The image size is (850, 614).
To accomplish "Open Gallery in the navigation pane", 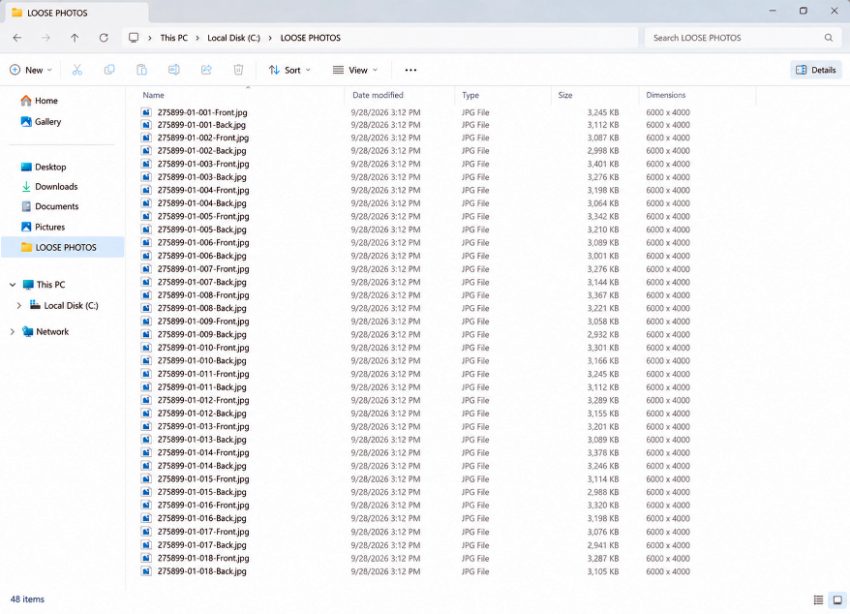I will click(x=41, y=122).
